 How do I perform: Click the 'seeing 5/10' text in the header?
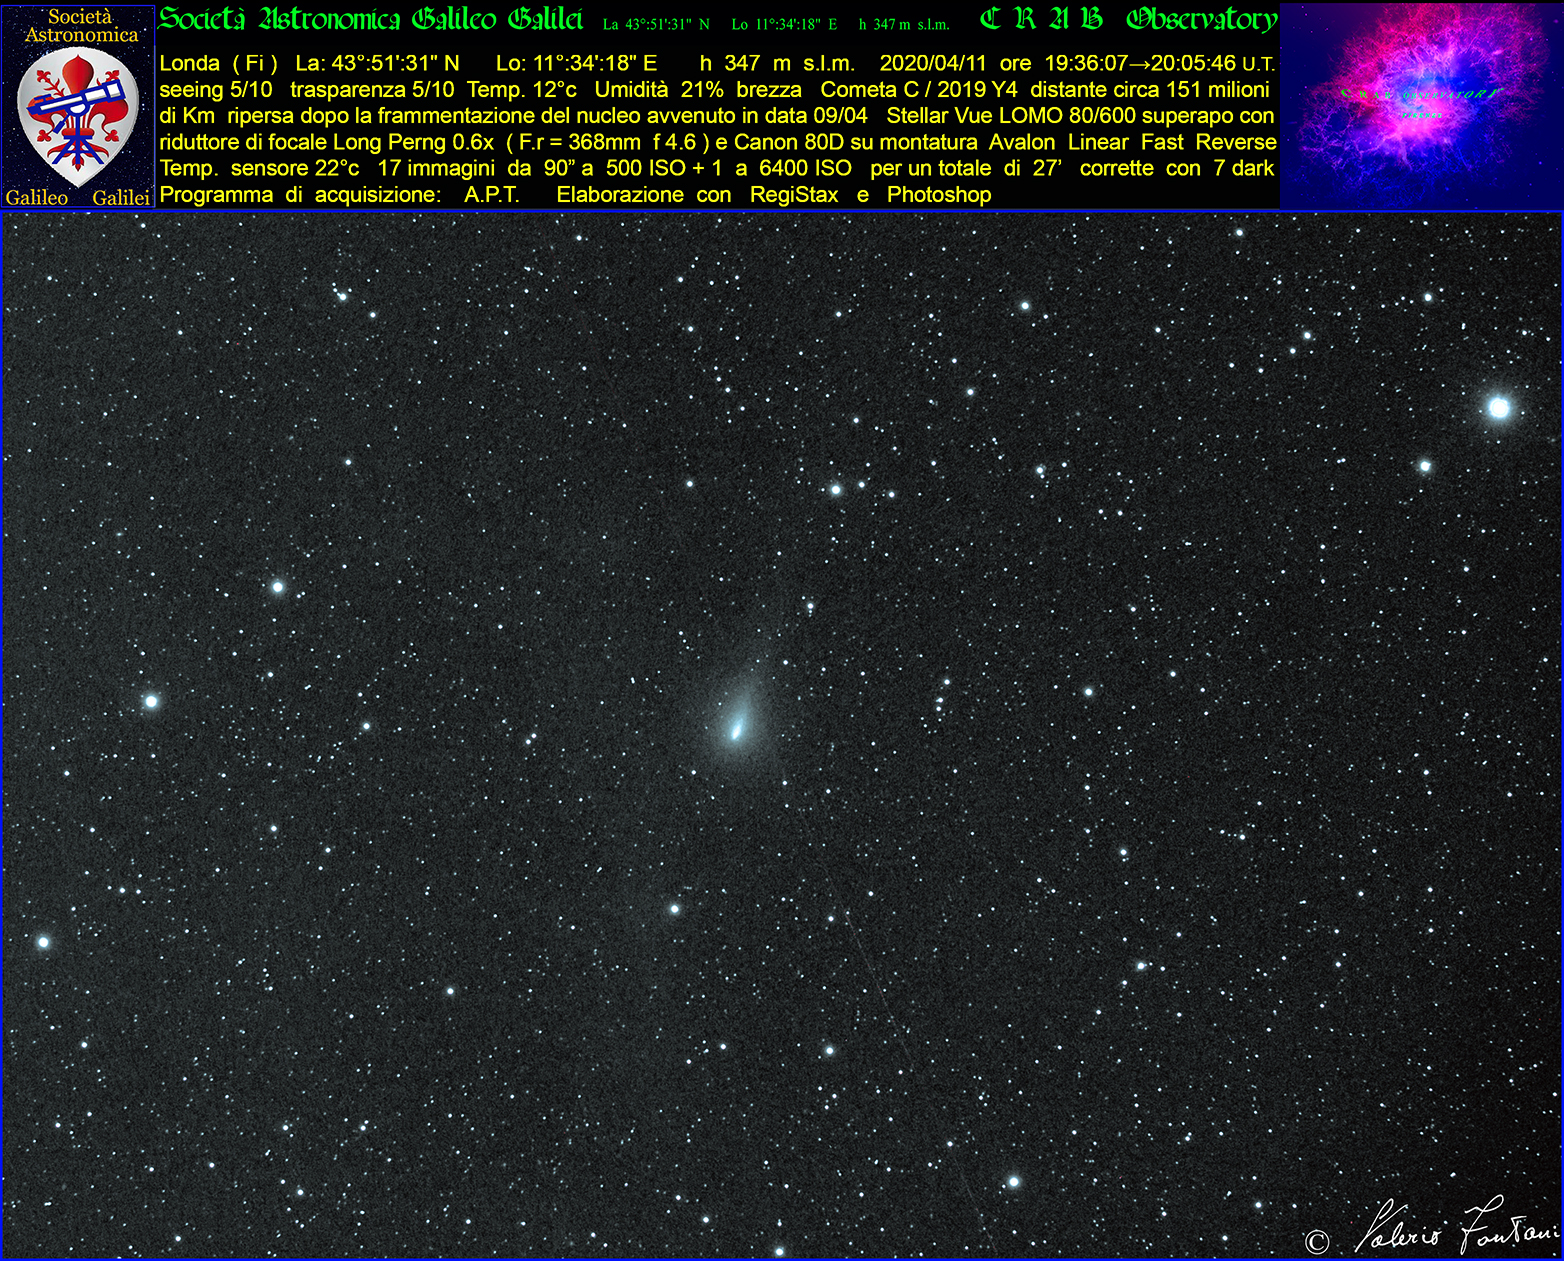coord(216,90)
